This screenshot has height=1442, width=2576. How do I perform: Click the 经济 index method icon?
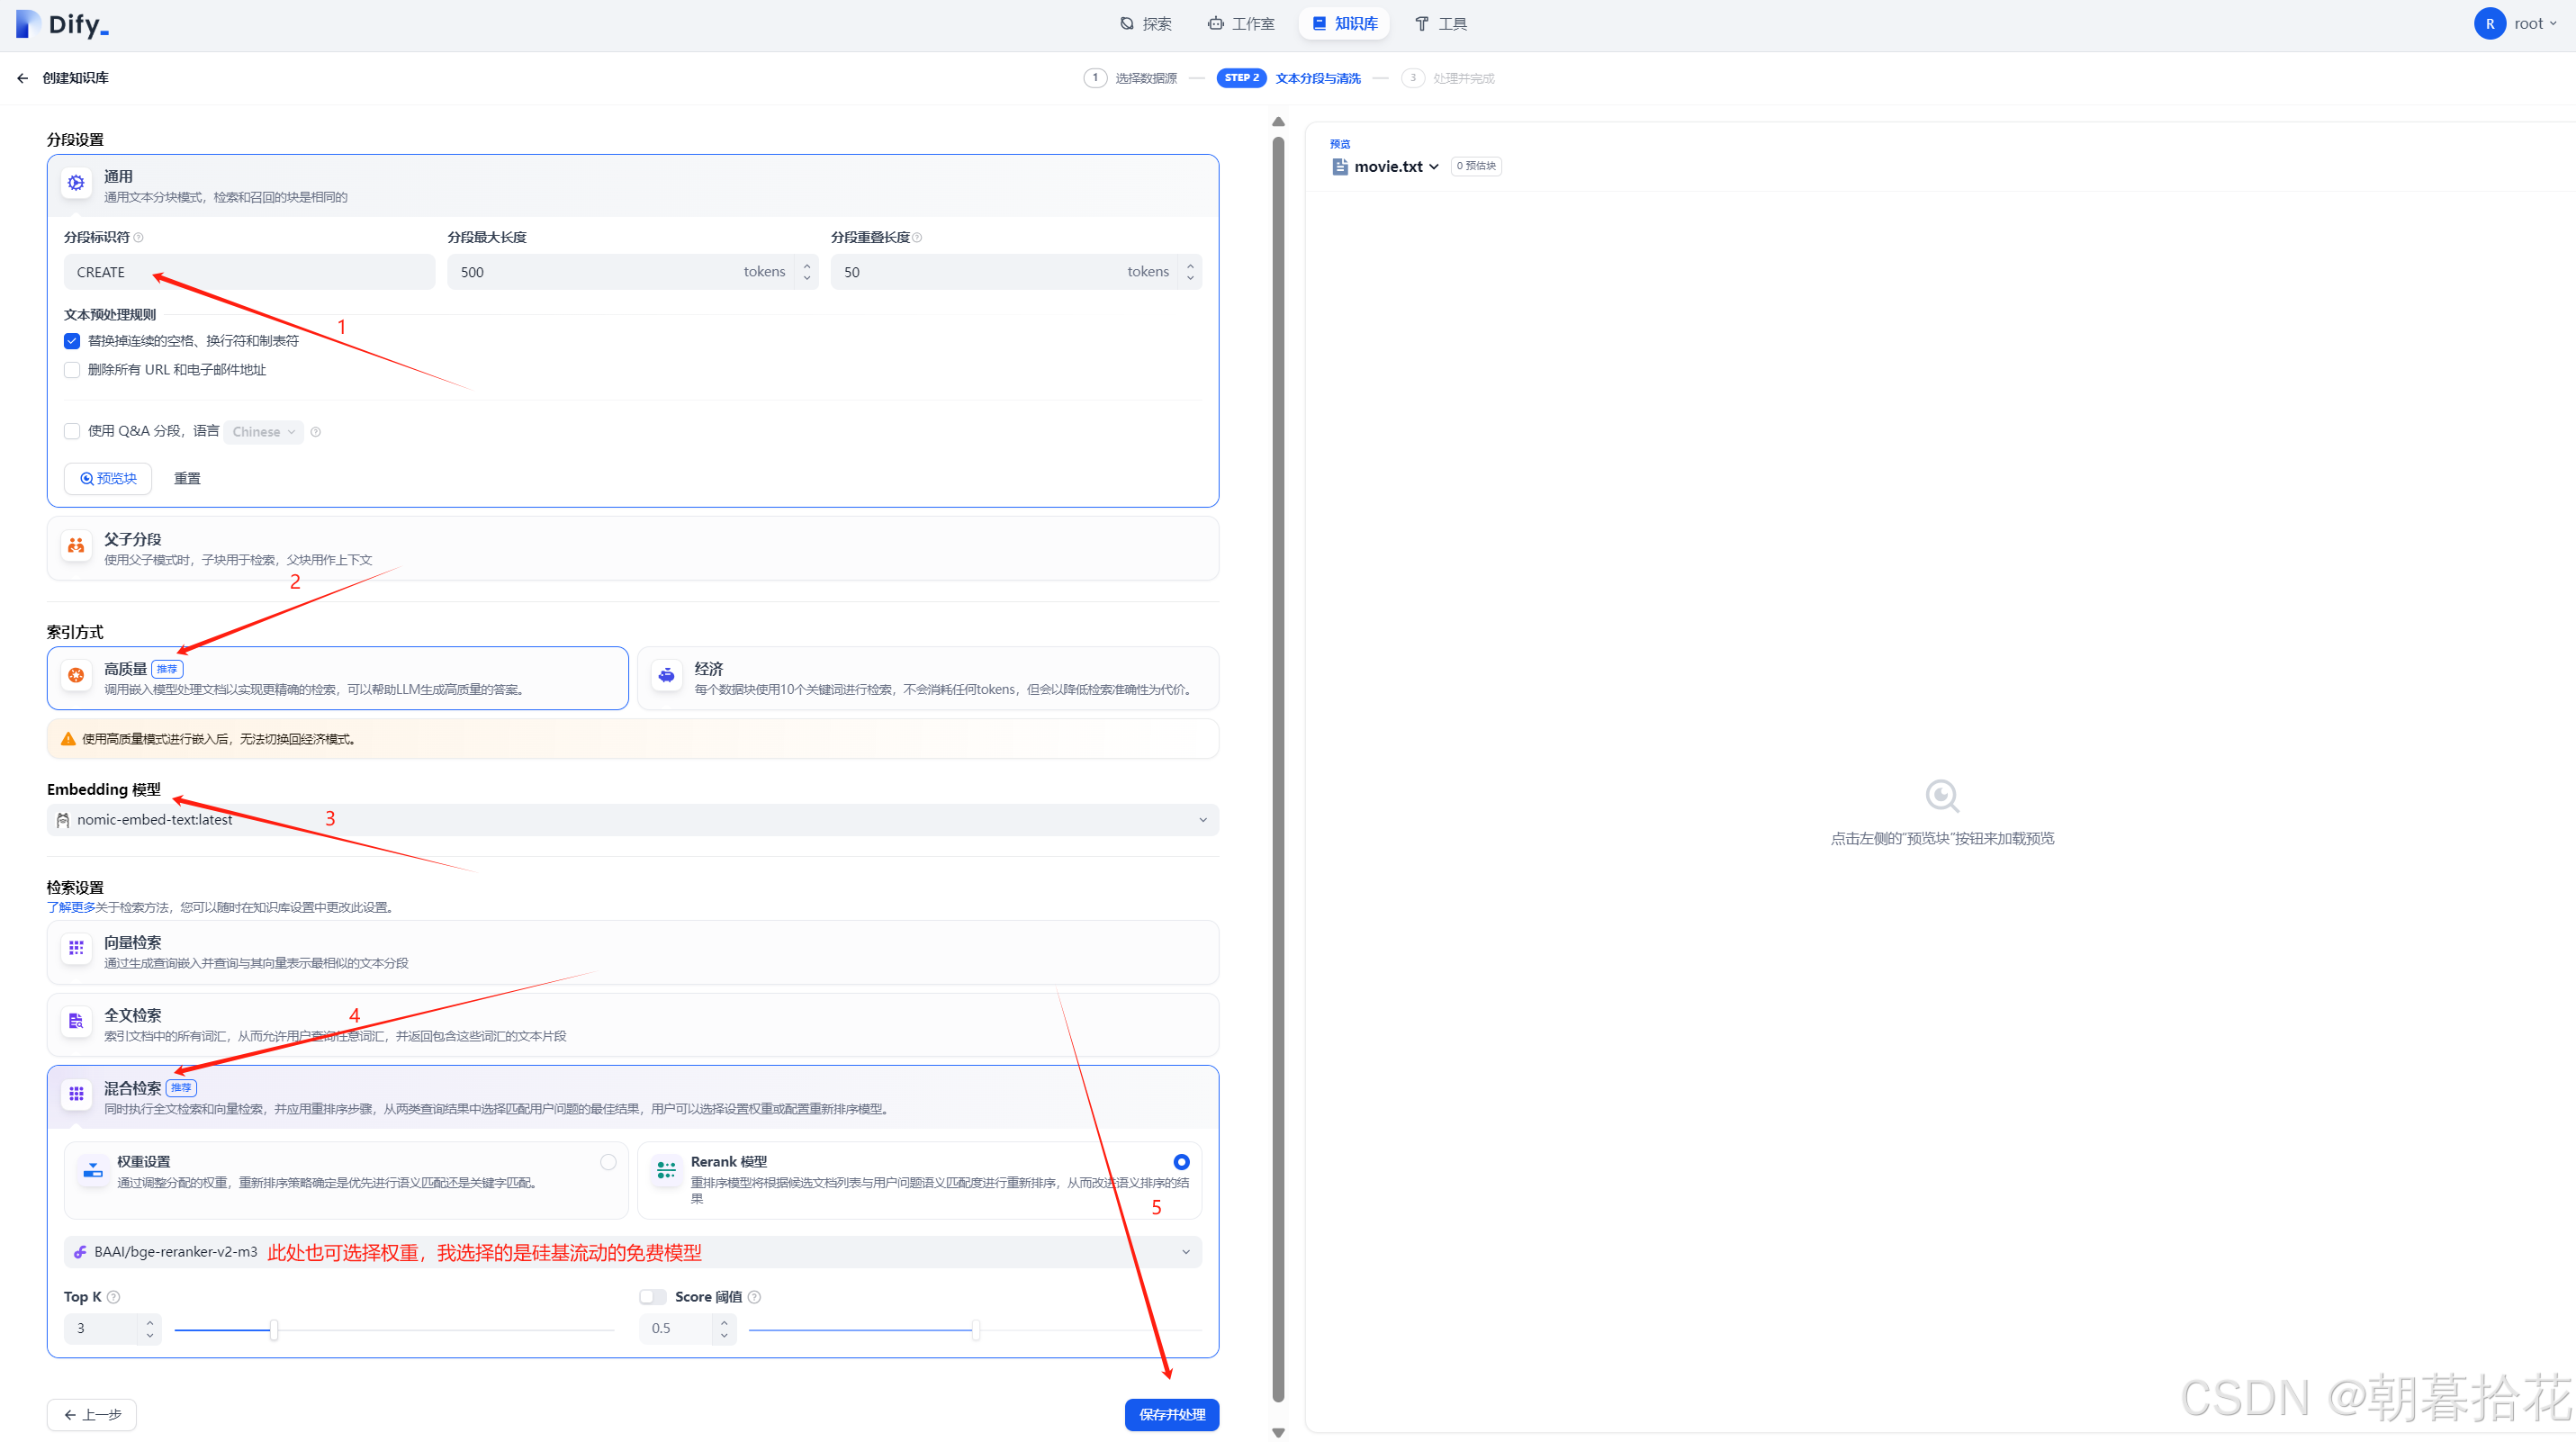[667, 676]
